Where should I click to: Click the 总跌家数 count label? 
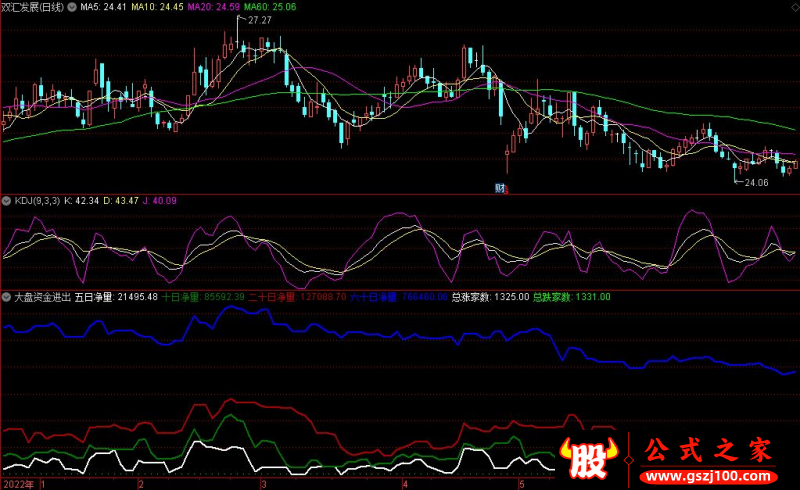coord(570,298)
